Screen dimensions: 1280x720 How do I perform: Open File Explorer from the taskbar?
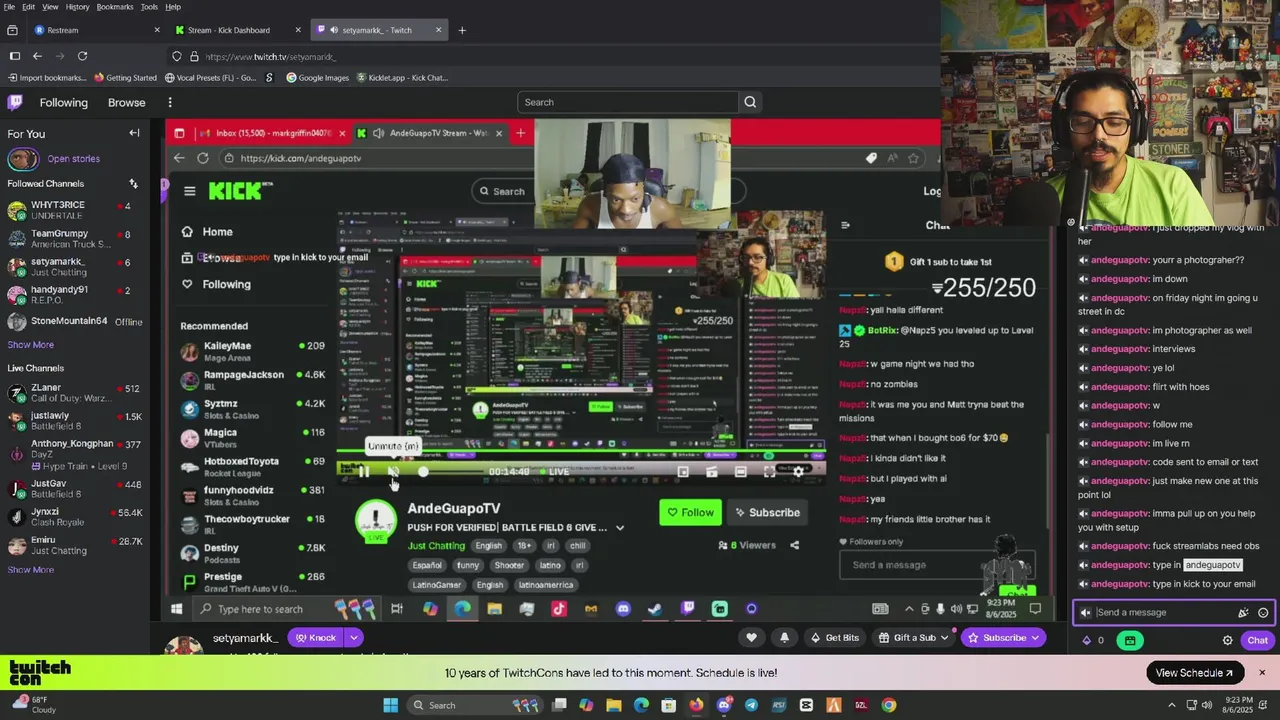click(613, 705)
